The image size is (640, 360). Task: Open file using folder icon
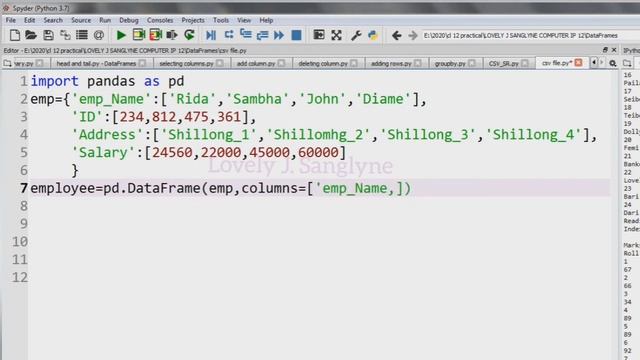tap(31, 35)
